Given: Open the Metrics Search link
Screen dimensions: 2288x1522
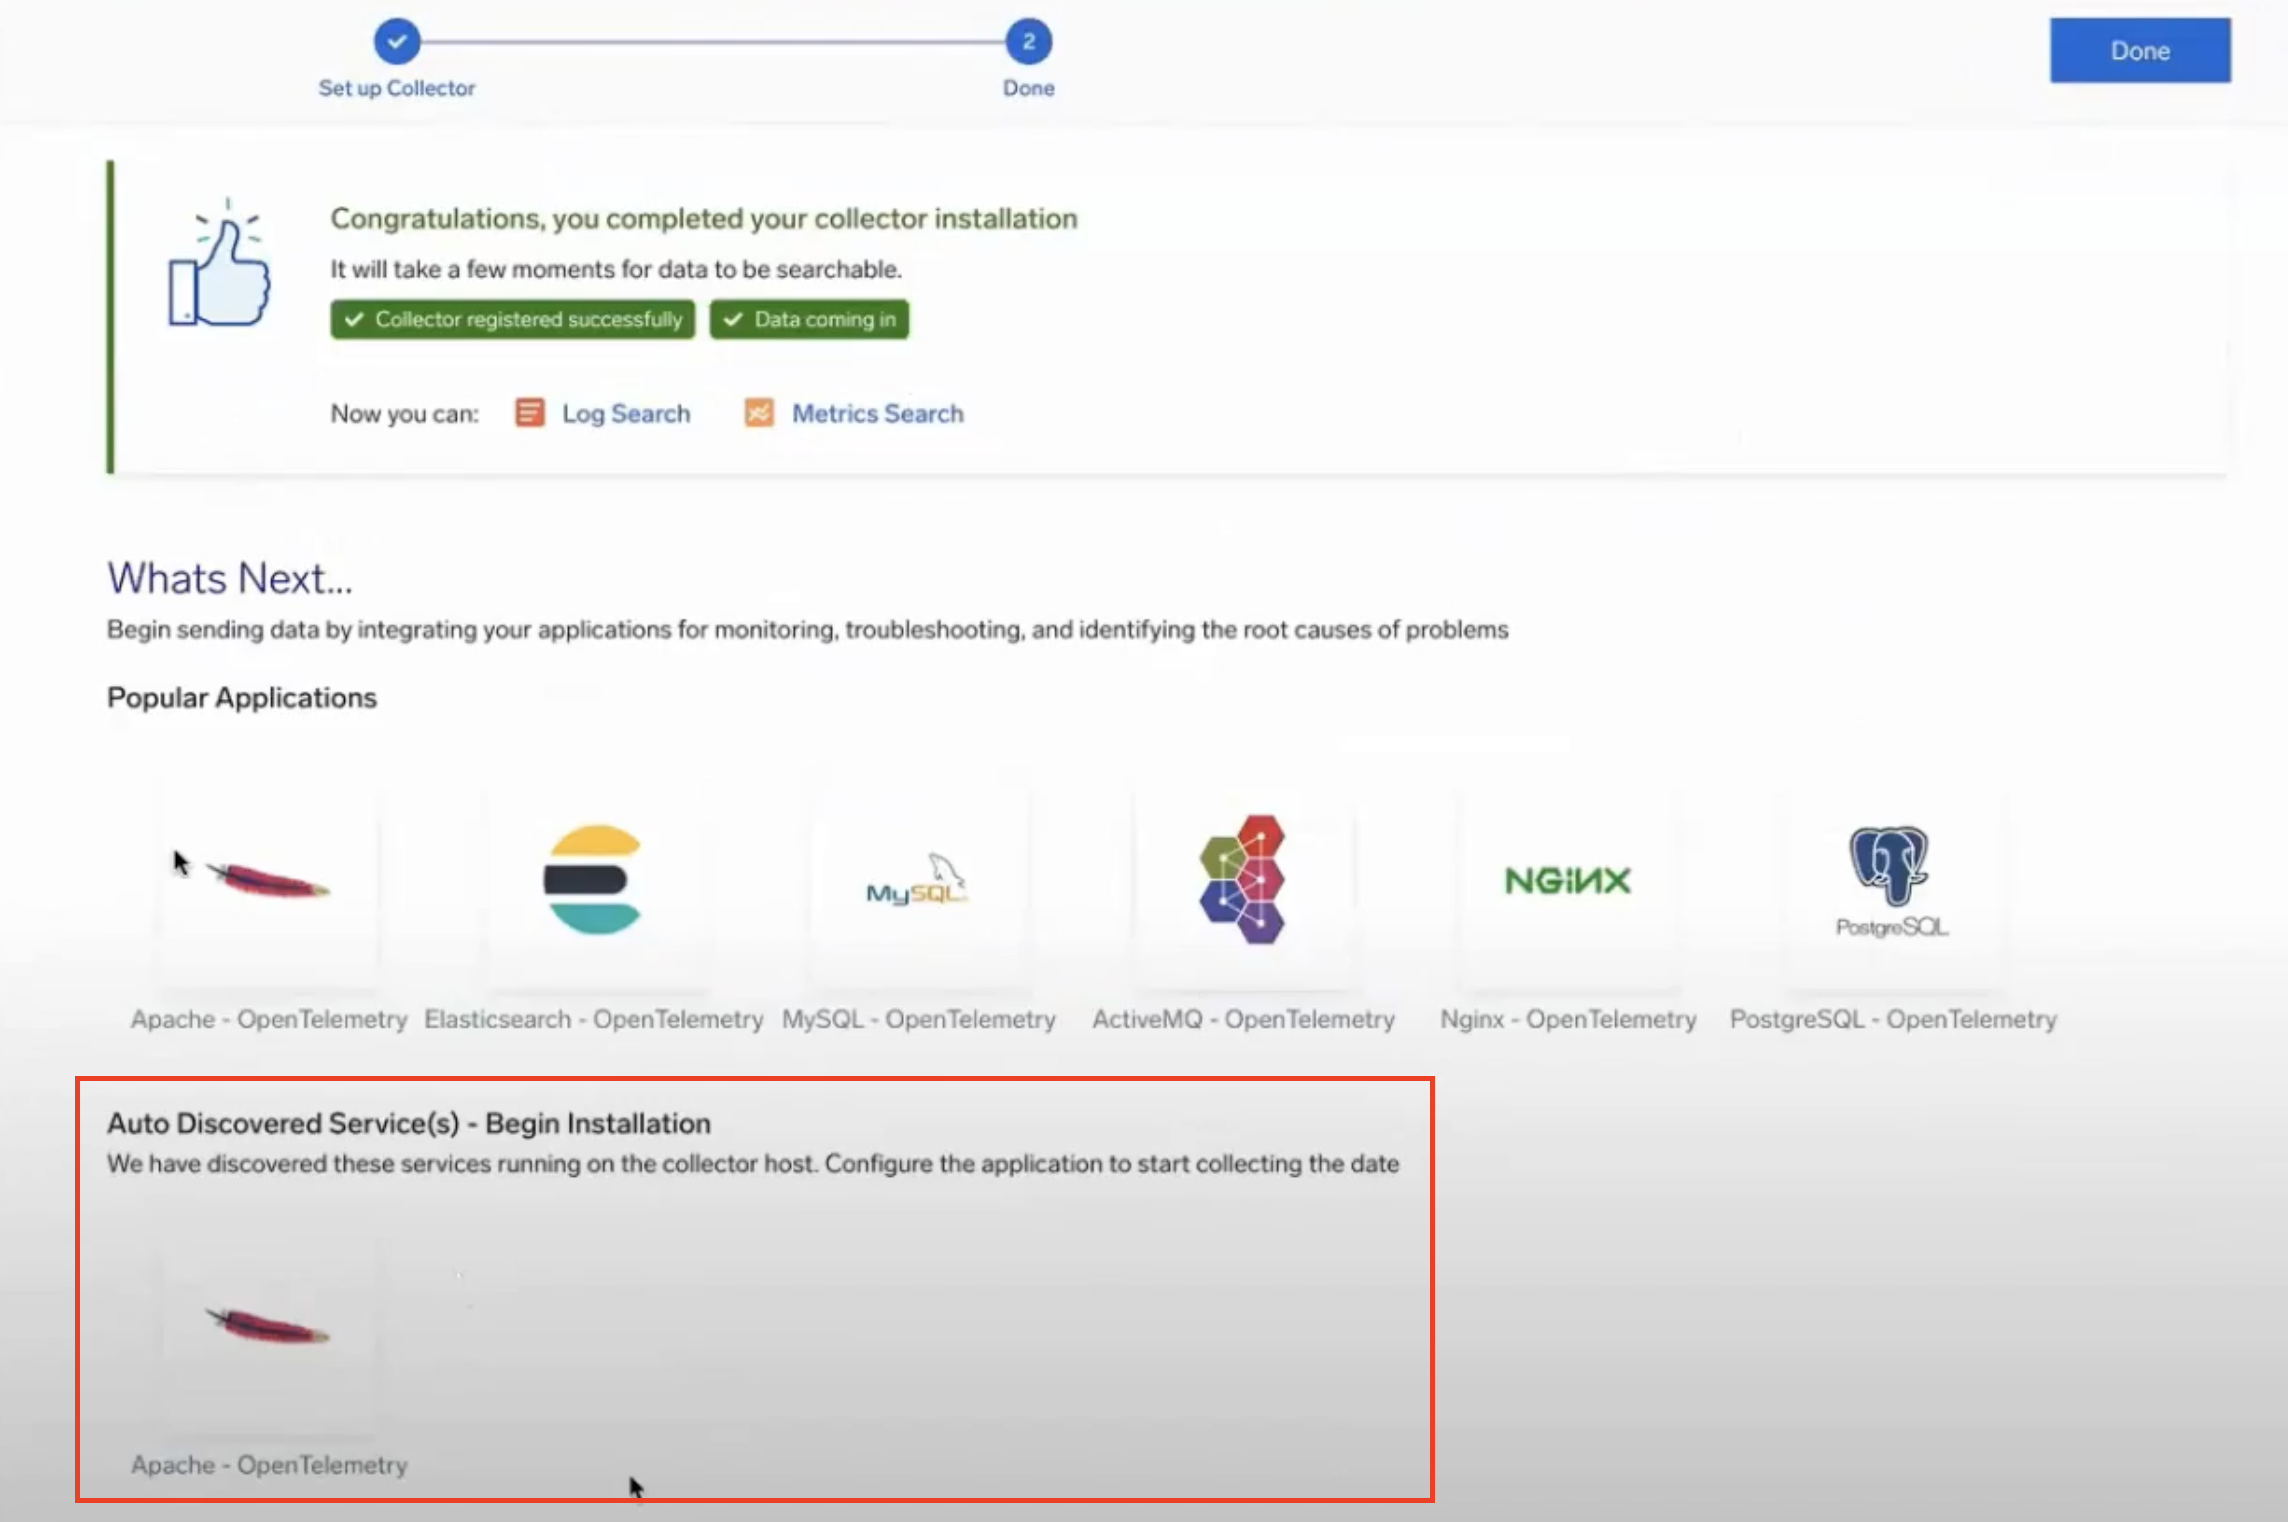Looking at the screenshot, I should (x=877, y=412).
